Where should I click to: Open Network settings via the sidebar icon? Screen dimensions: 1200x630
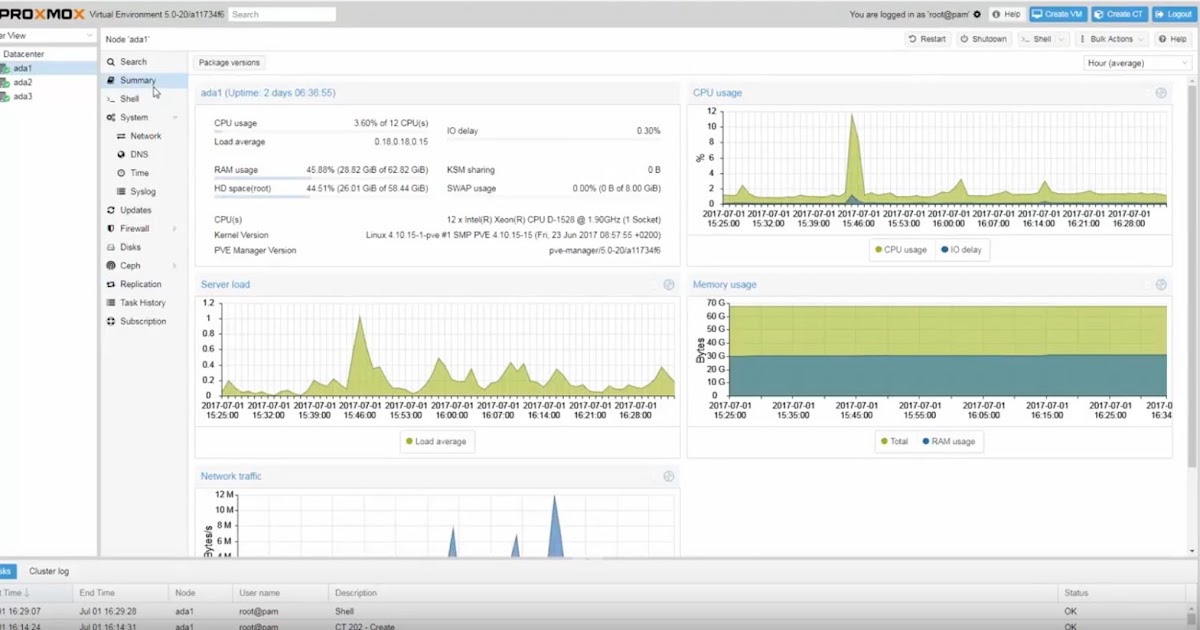(x=123, y=136)
